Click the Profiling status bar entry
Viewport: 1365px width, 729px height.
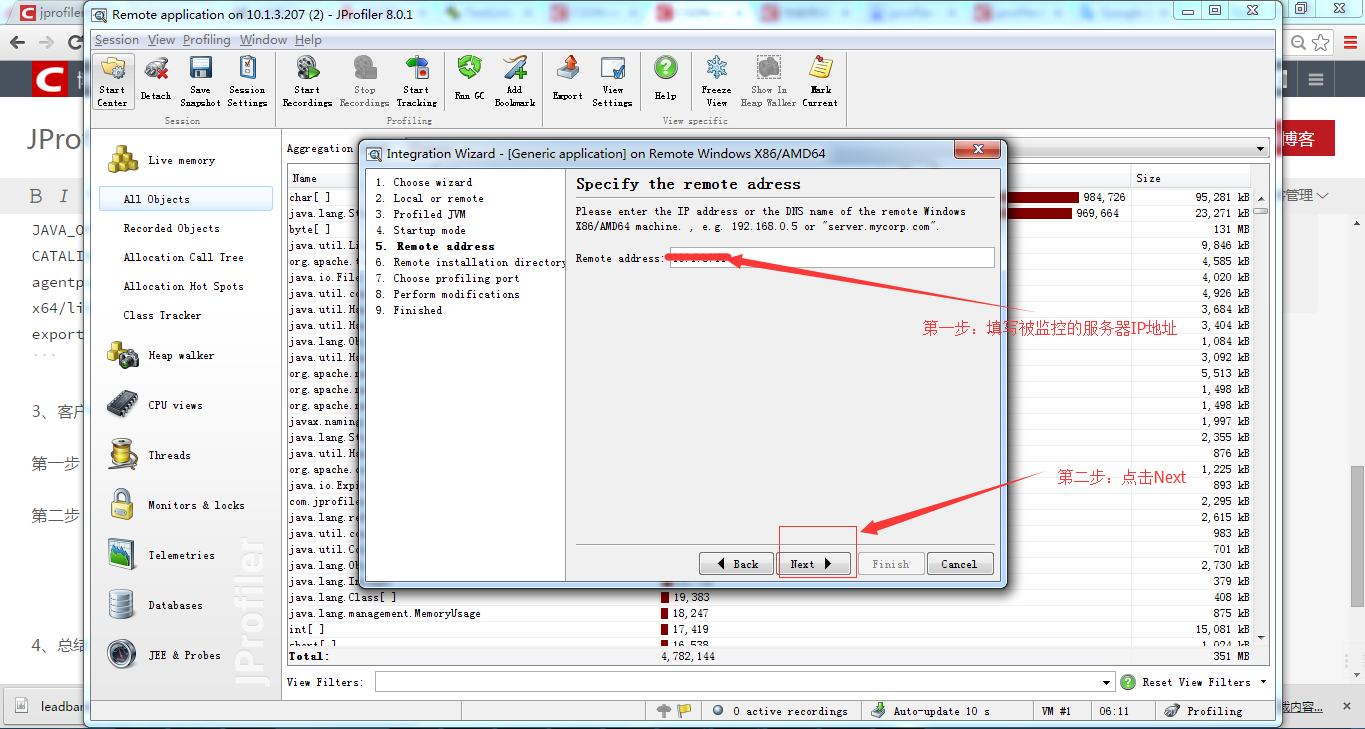[x=1204, y=711]
